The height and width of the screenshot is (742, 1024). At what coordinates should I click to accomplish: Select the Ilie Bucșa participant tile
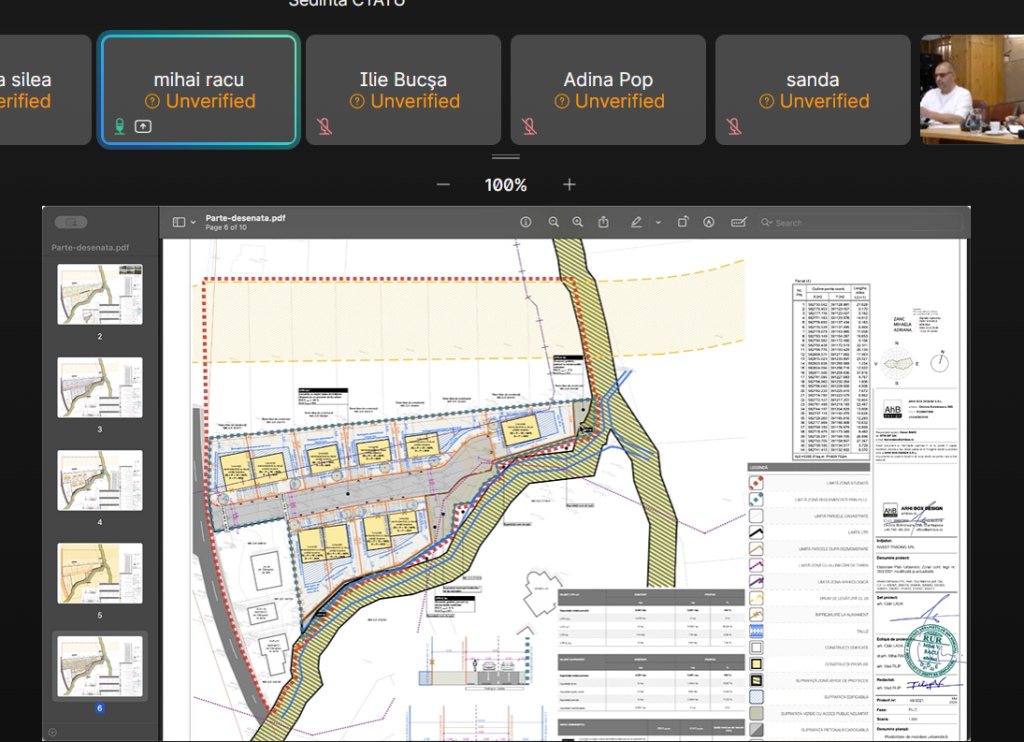coord(404,90)
